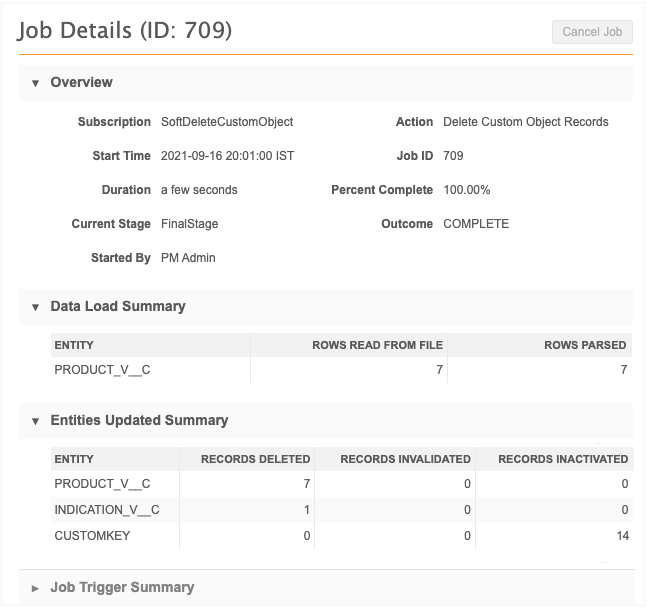Select the CUSTOMKEY entity row
Screen dimensions: 647x610
pos(92,536)
